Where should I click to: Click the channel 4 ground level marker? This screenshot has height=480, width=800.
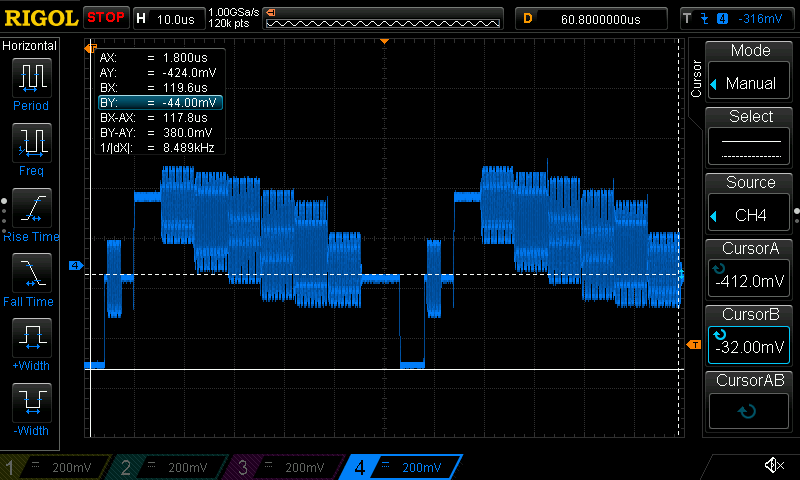coord(76,265)
